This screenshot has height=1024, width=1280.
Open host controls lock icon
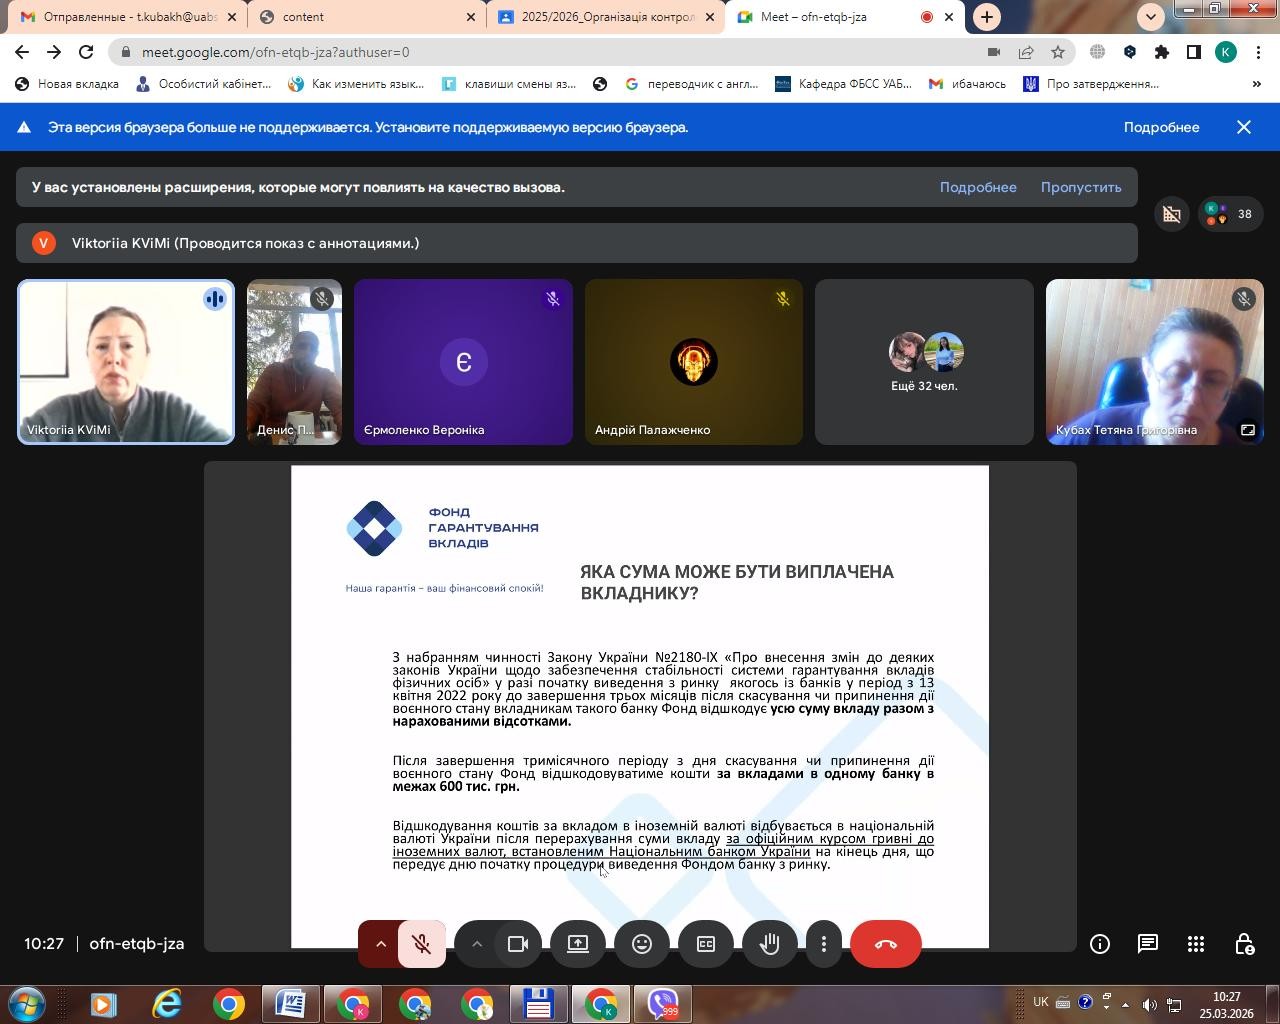click(x=1243, y=944)
